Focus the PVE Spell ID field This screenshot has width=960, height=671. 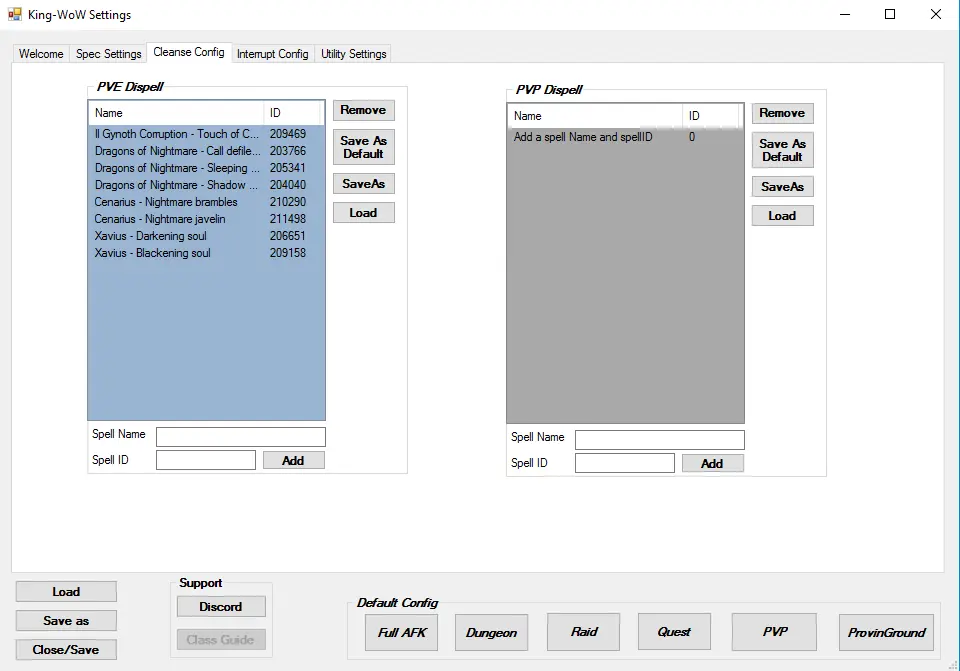[206, 460]
